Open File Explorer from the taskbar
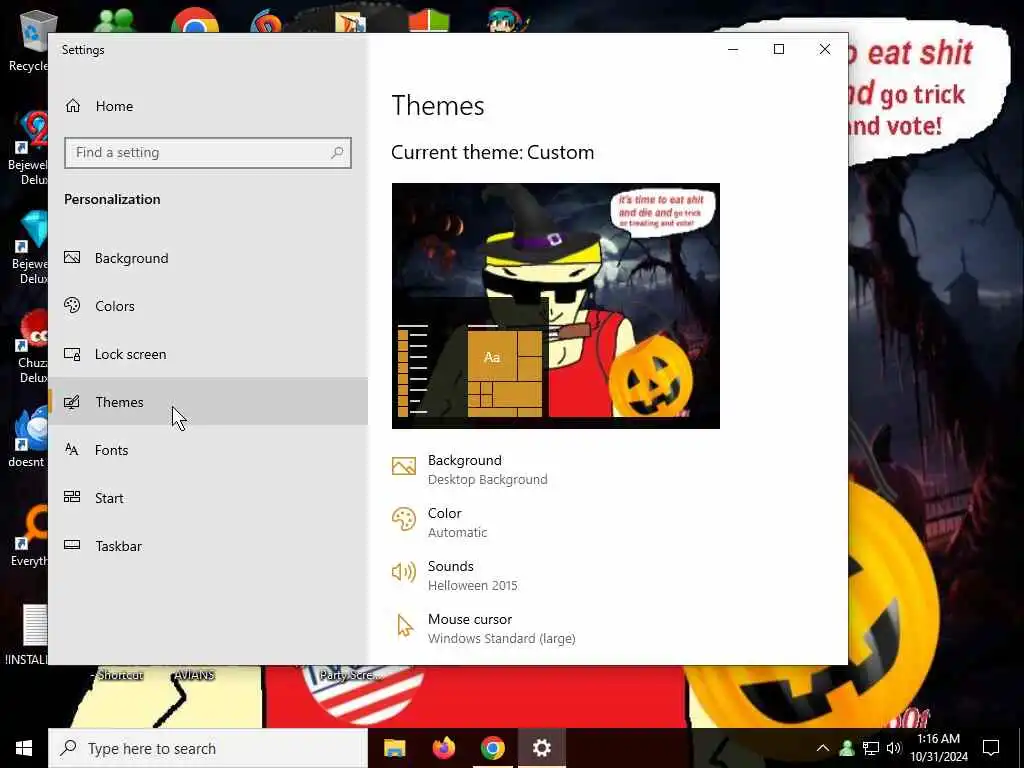This screenshot has height=768, width=1024. pos(394,748)
